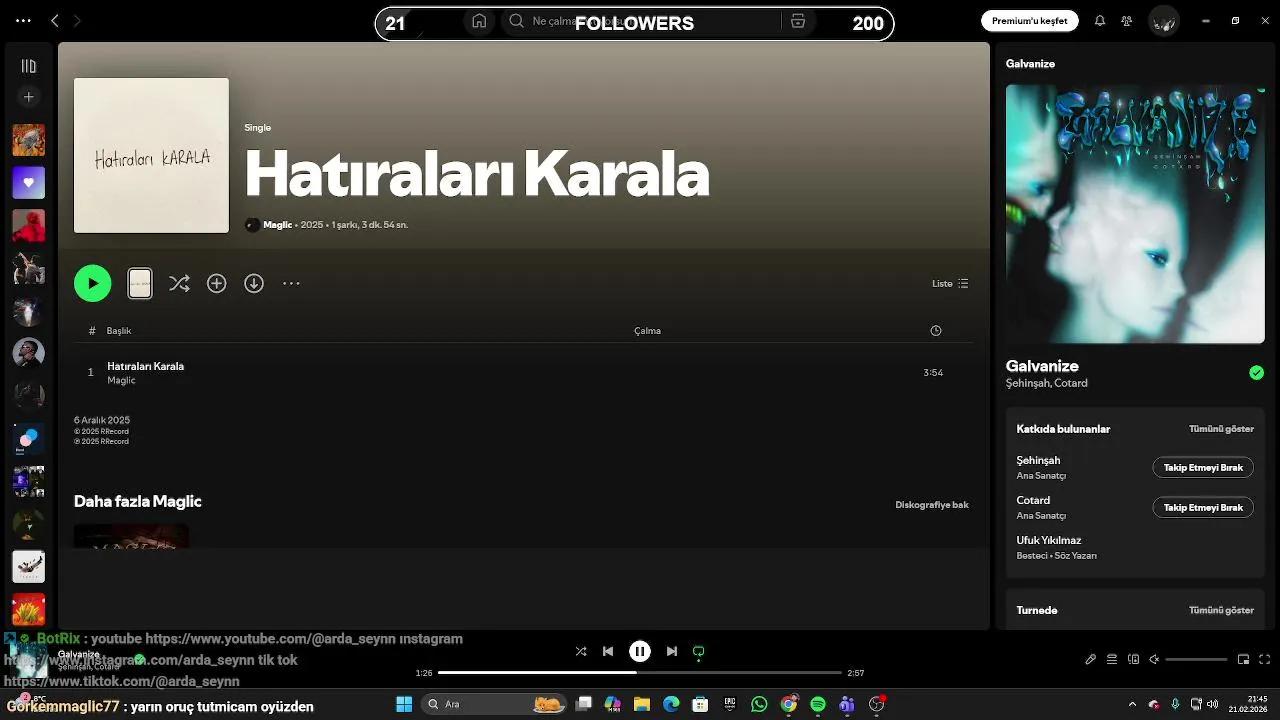Open miniplayer icon
Screen dimensions: 1280x720
pos(1244,659)
